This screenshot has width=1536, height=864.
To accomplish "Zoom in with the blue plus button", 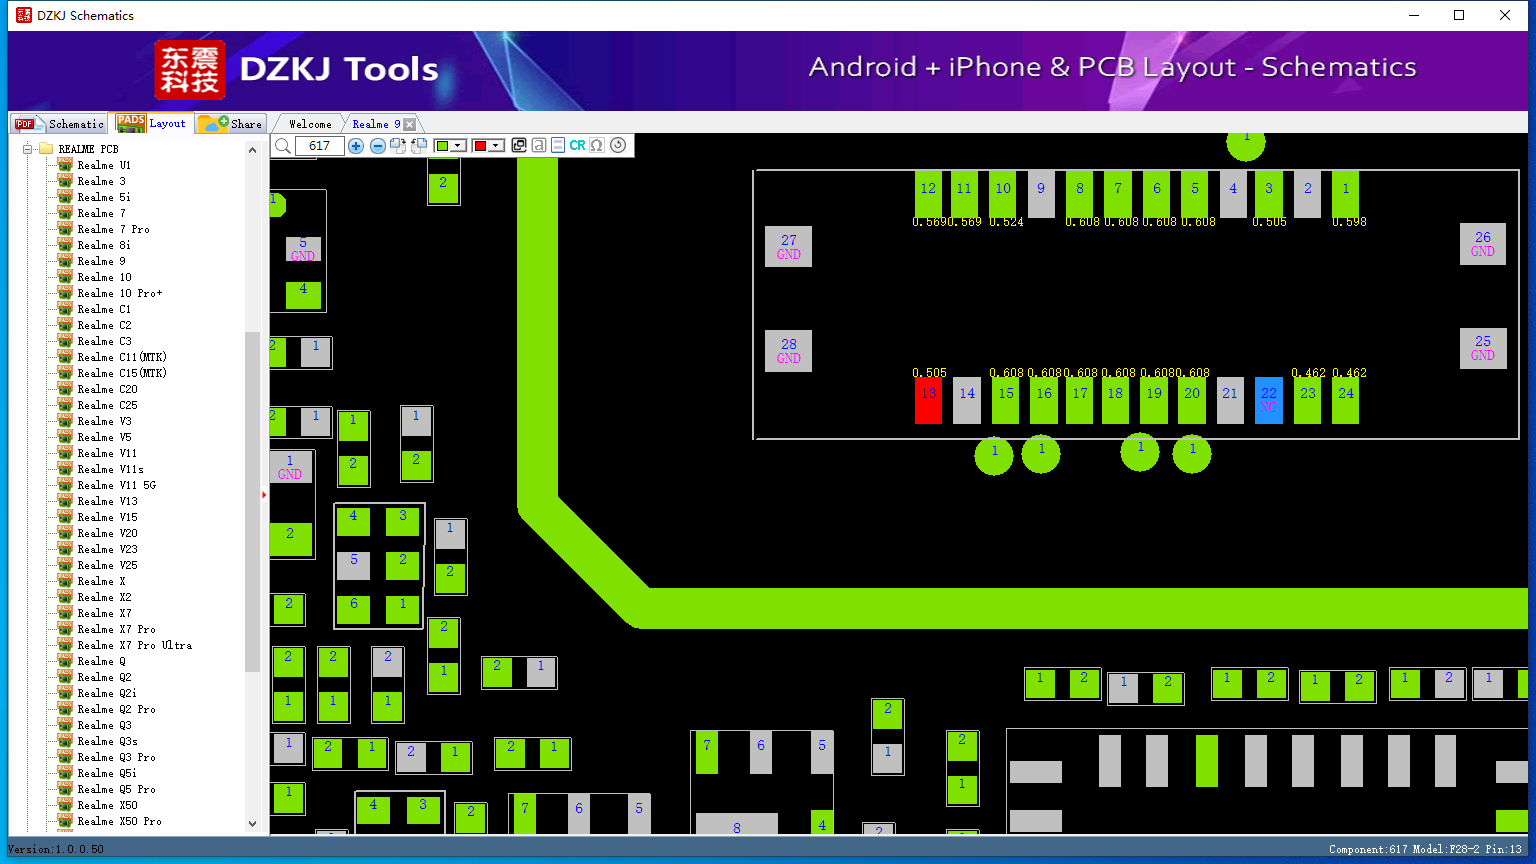I will point(356,146).
